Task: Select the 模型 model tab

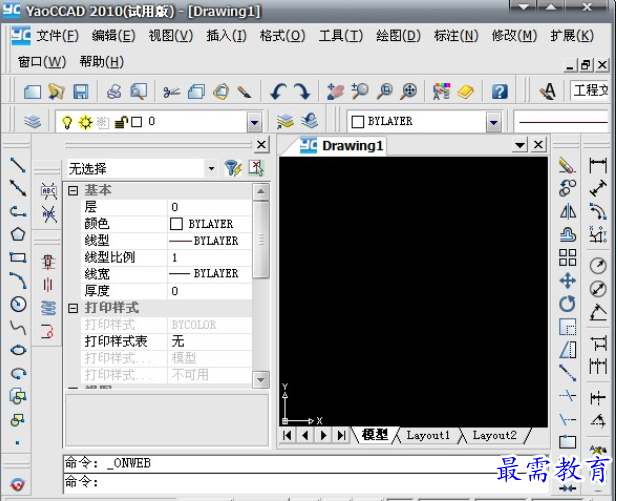Action: click(375, 435)
